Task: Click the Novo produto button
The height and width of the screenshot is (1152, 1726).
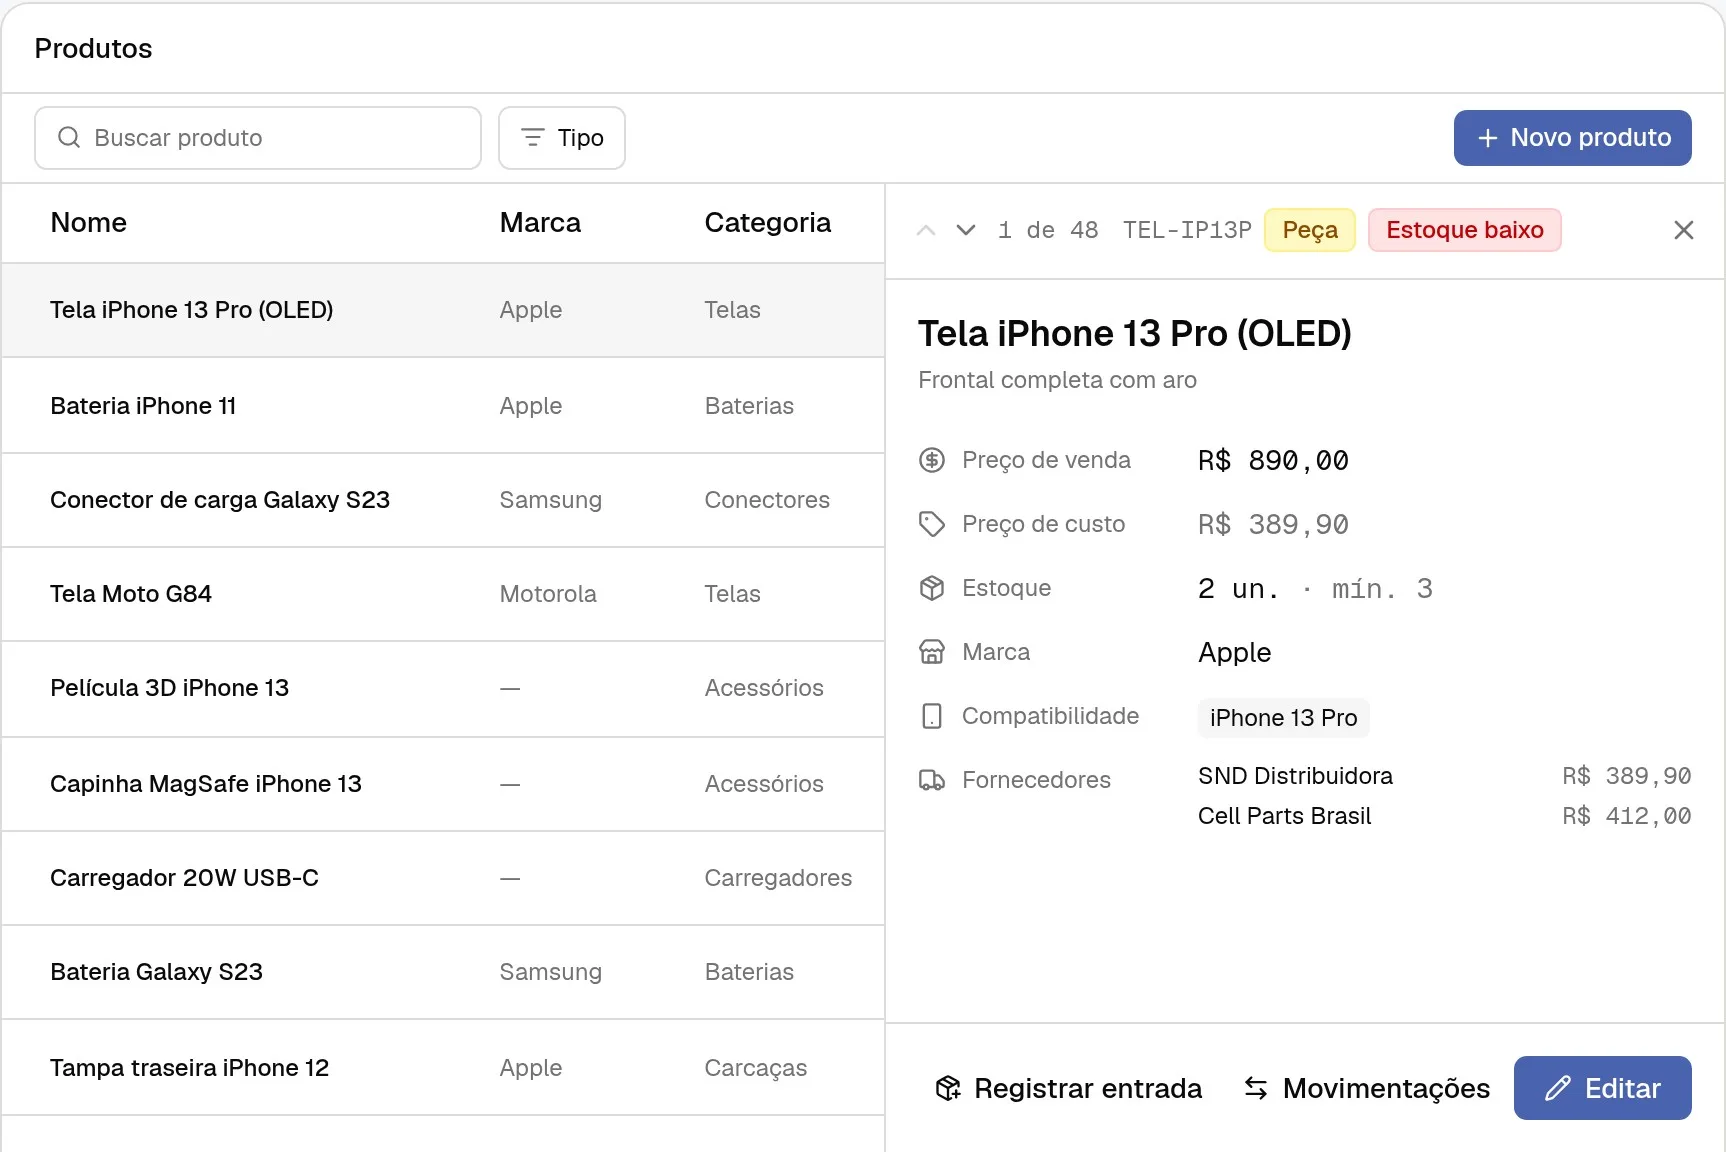Action: 1573,138
